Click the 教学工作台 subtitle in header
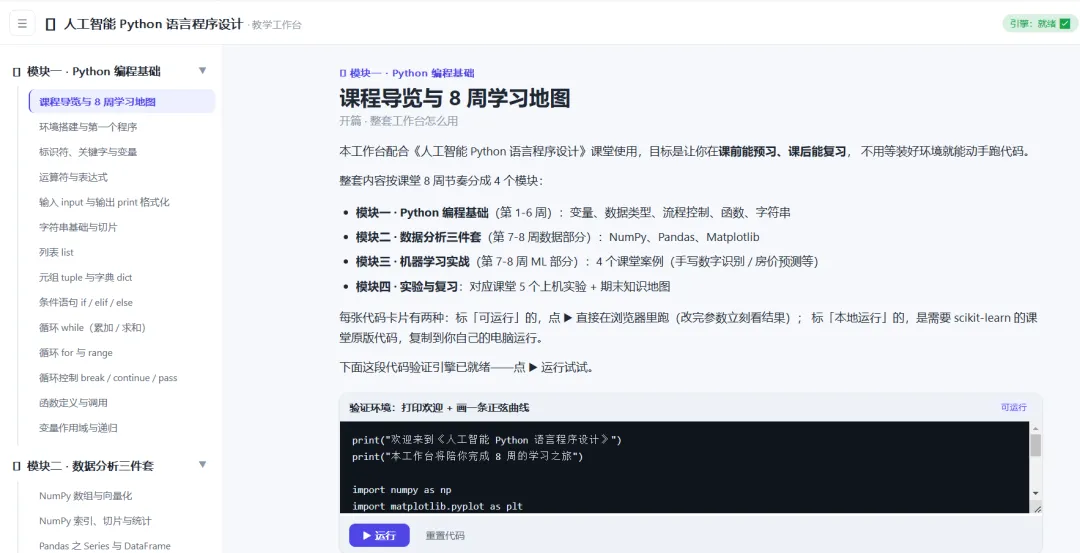The height and width of the screenshot is (553, 1080). (x=276, y=25)
